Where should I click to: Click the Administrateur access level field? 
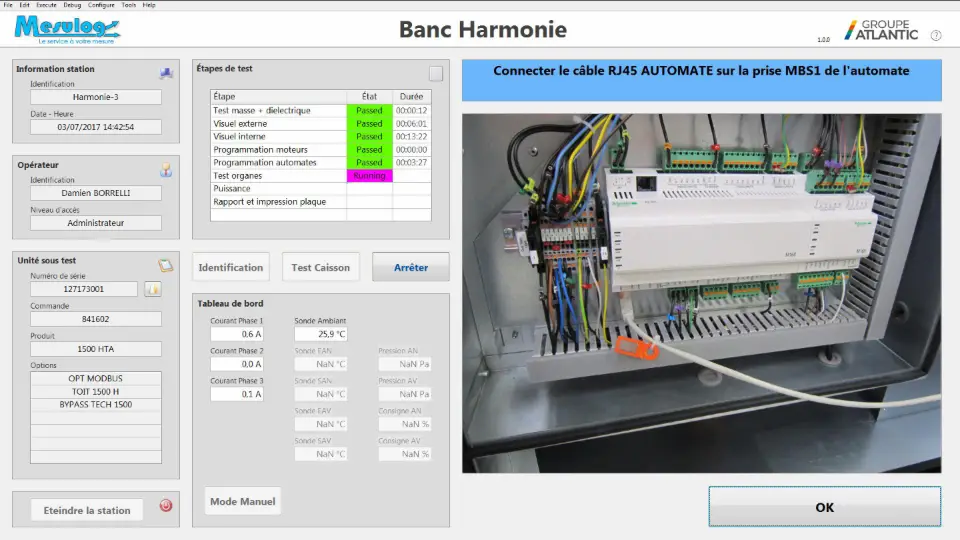[96, 223]
